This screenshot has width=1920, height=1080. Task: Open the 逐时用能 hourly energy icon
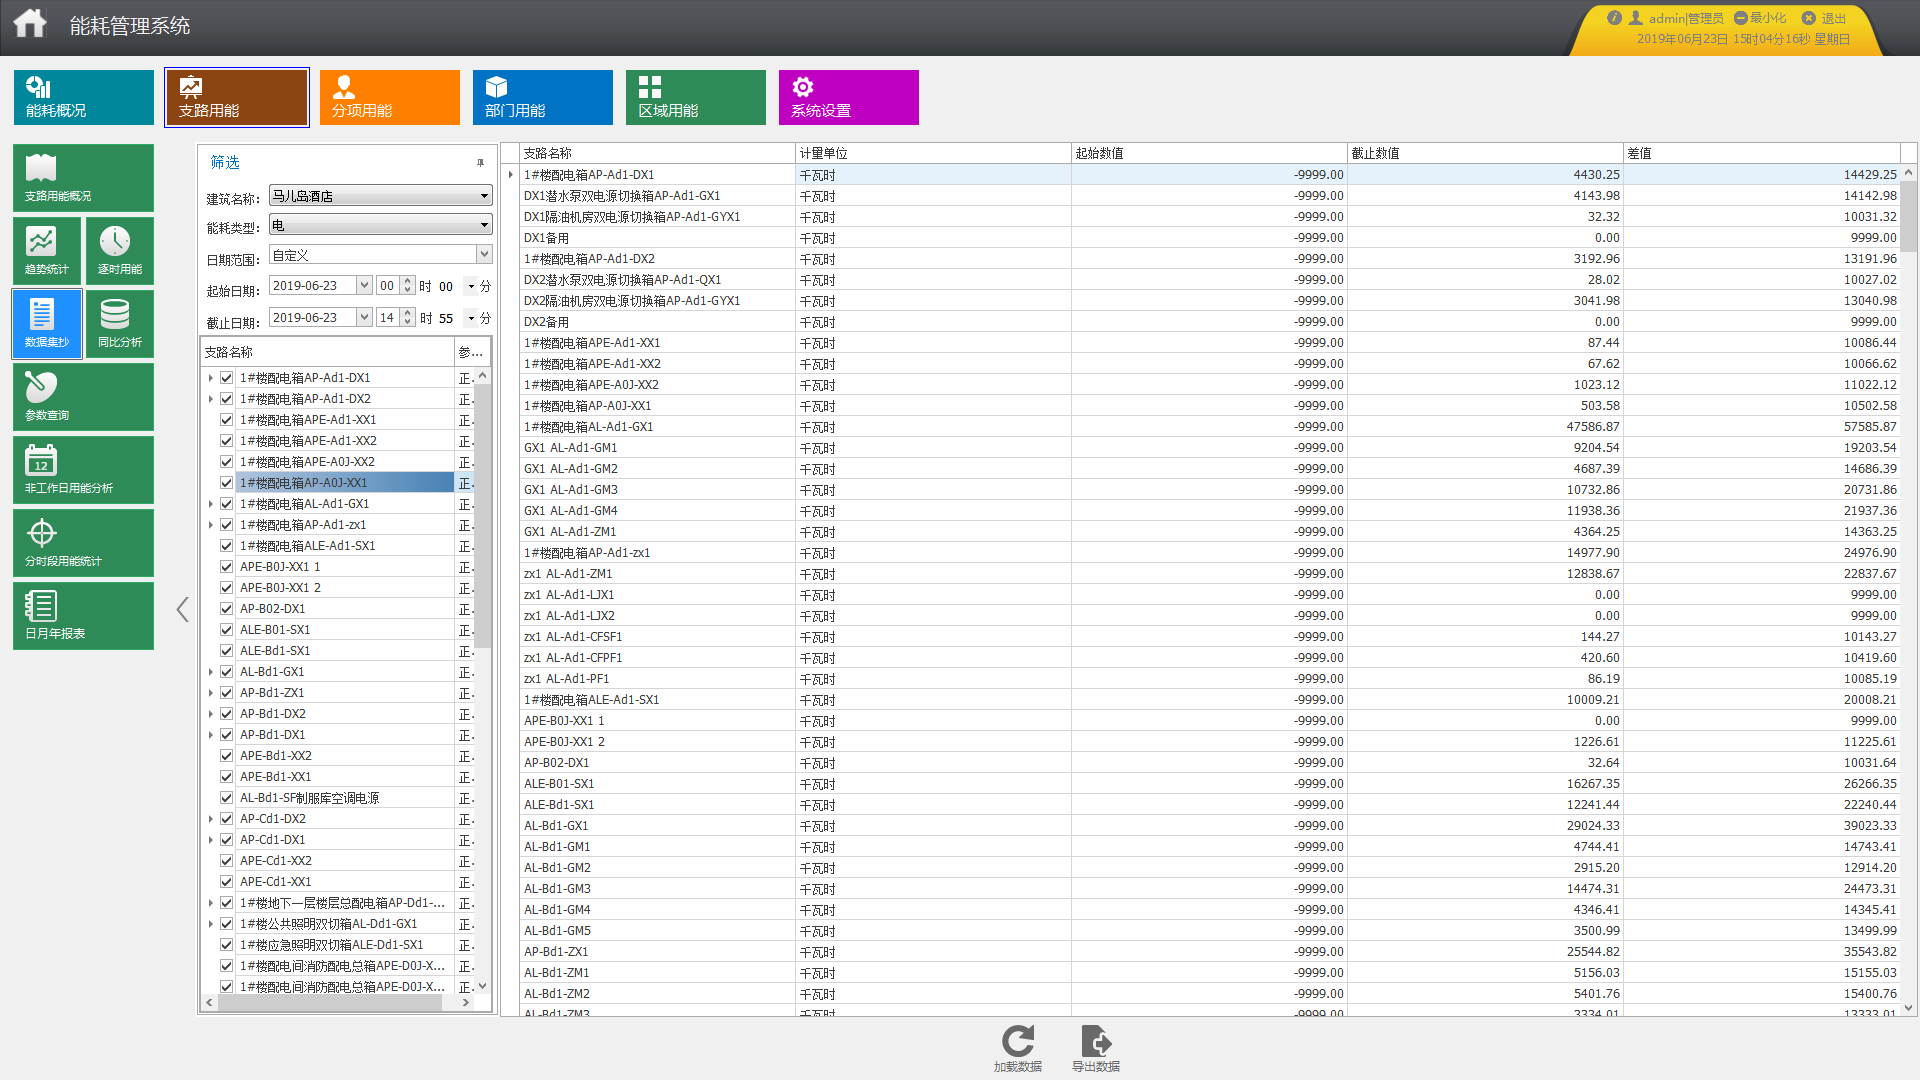tap(119, 250)
